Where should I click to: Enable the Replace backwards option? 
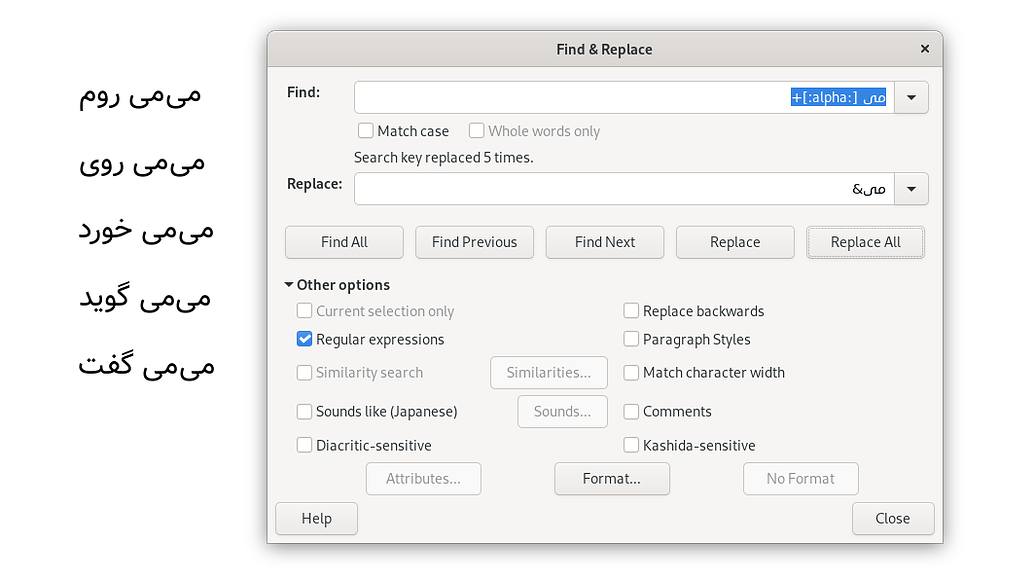(631, 311)
